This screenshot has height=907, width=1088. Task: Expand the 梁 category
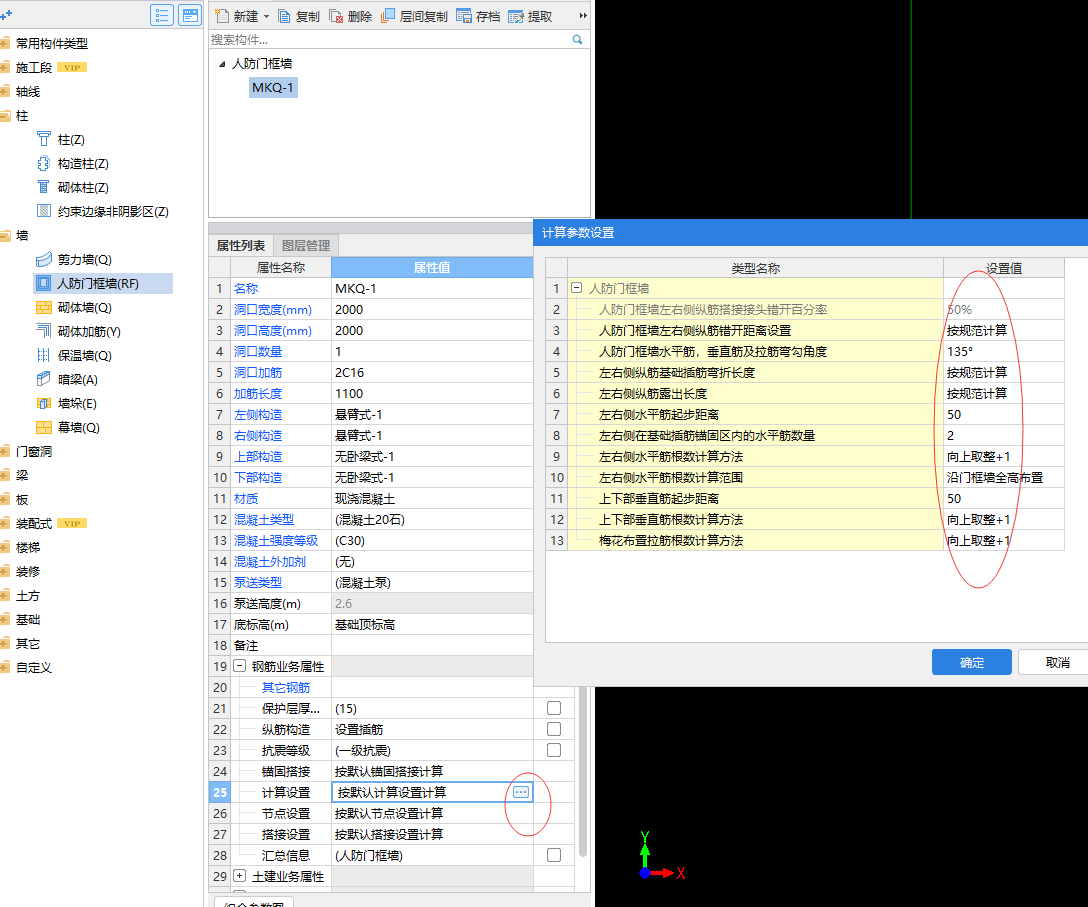coord(4,475)
